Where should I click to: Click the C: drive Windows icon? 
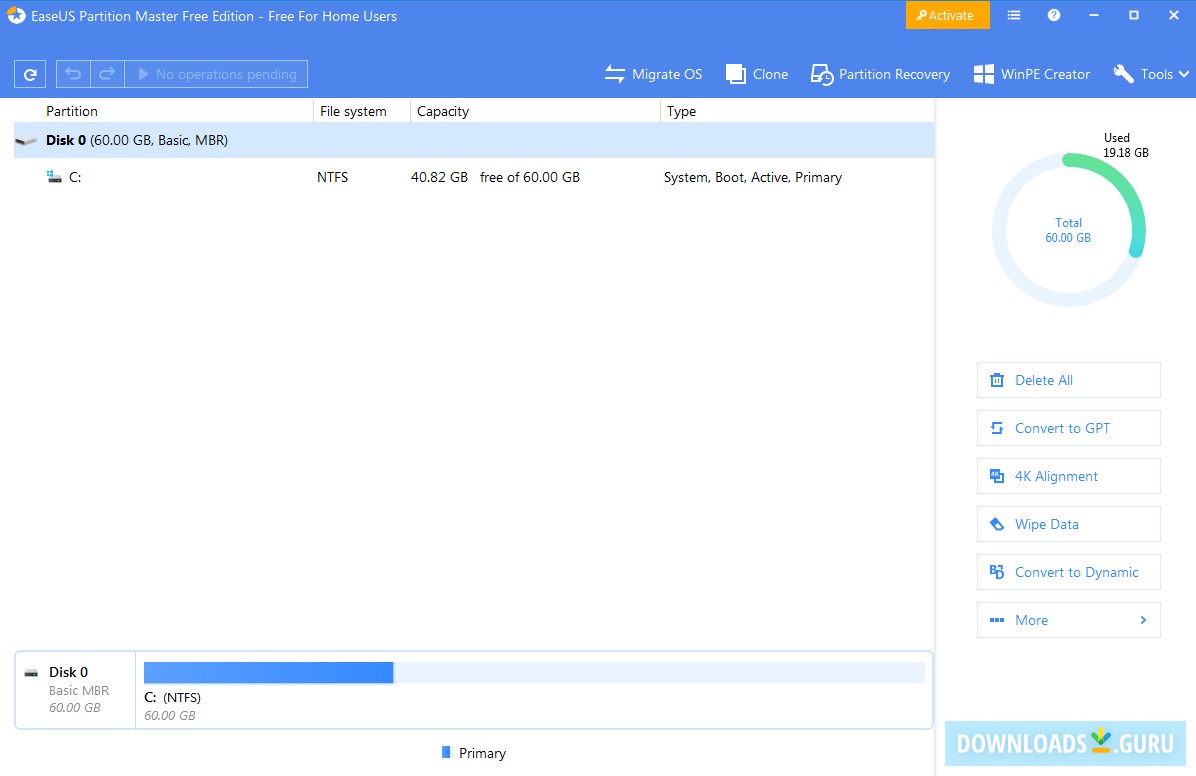click(x=54, y=177)
